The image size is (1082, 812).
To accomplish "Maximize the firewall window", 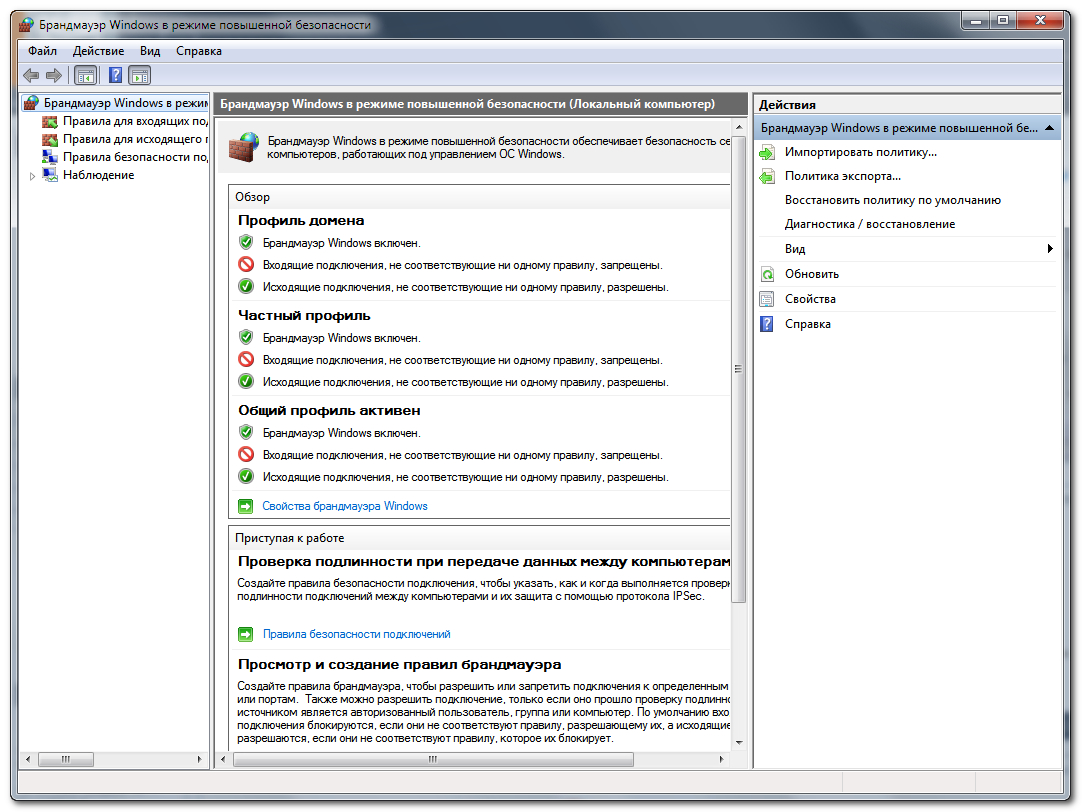I will 1003,21.
